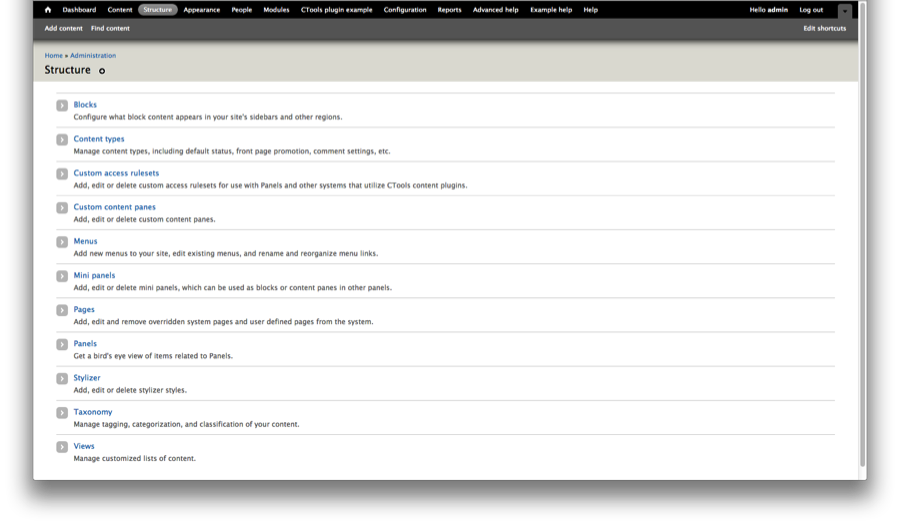Click arrow icon beside Mini panels
This screenshot has width=900, height=527.
click(62, 276)
